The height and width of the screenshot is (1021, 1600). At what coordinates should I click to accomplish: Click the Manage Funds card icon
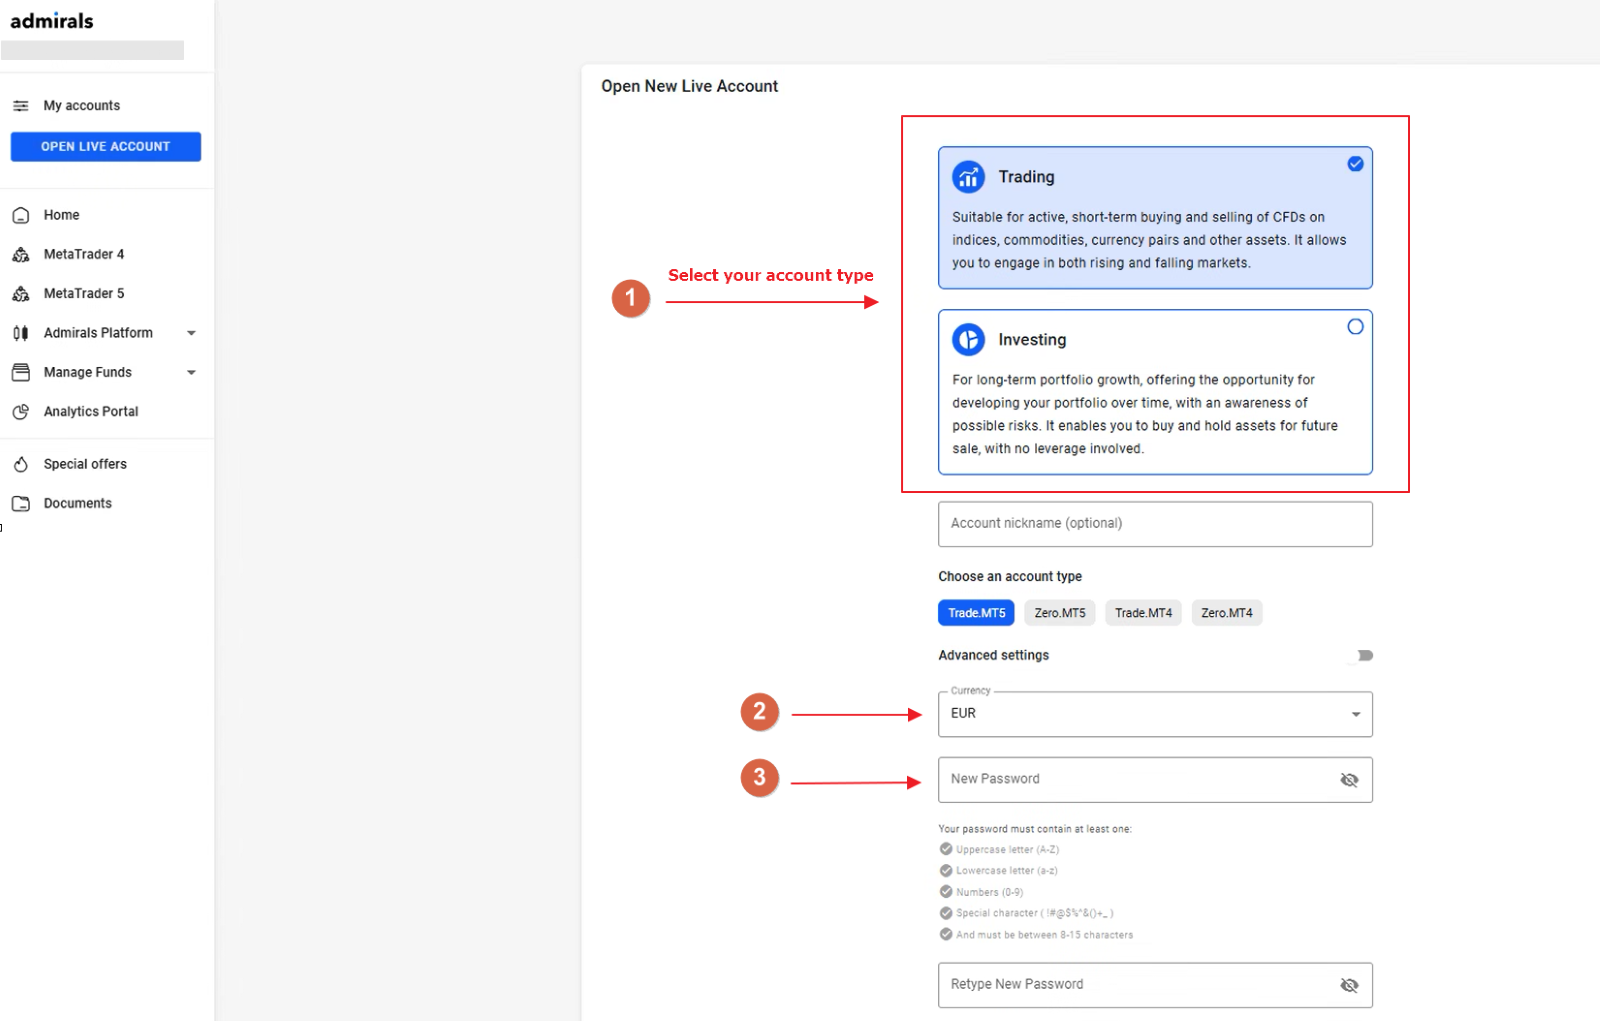[20, 372]
